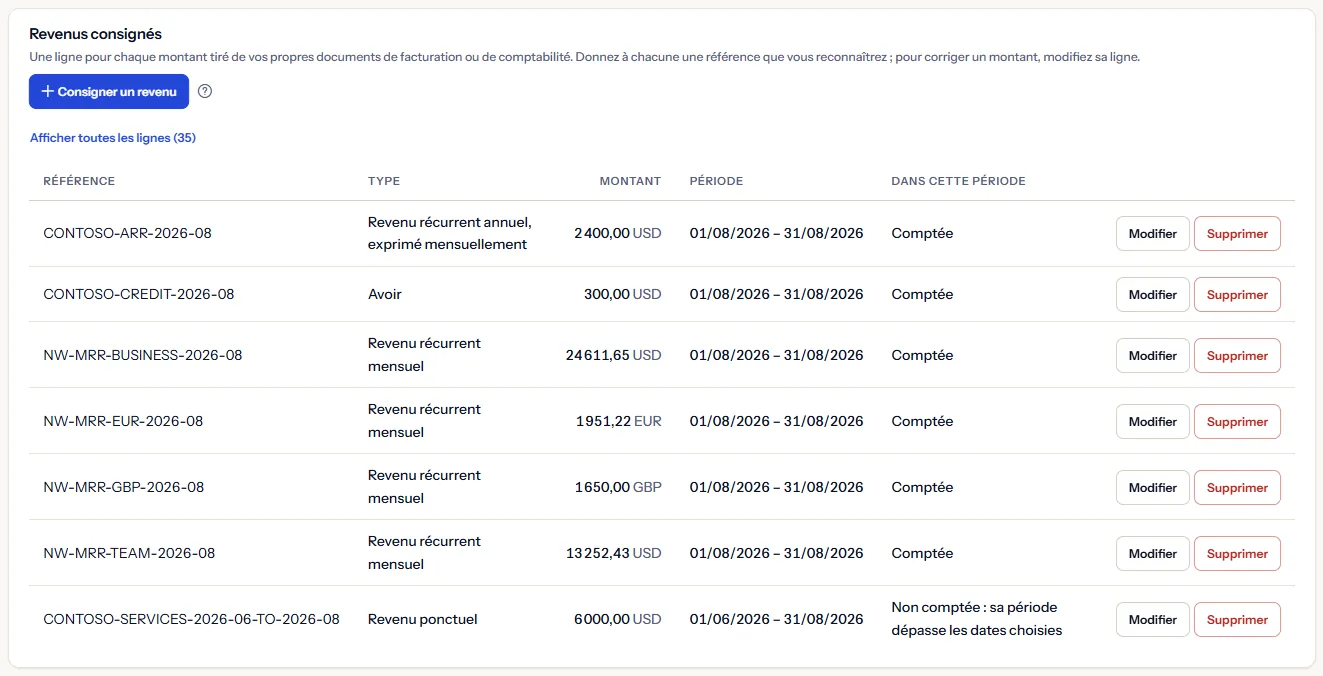Click the amount 24 611,65 USD
Viewport: 1323px width, 676px height.
pos(613,355)
